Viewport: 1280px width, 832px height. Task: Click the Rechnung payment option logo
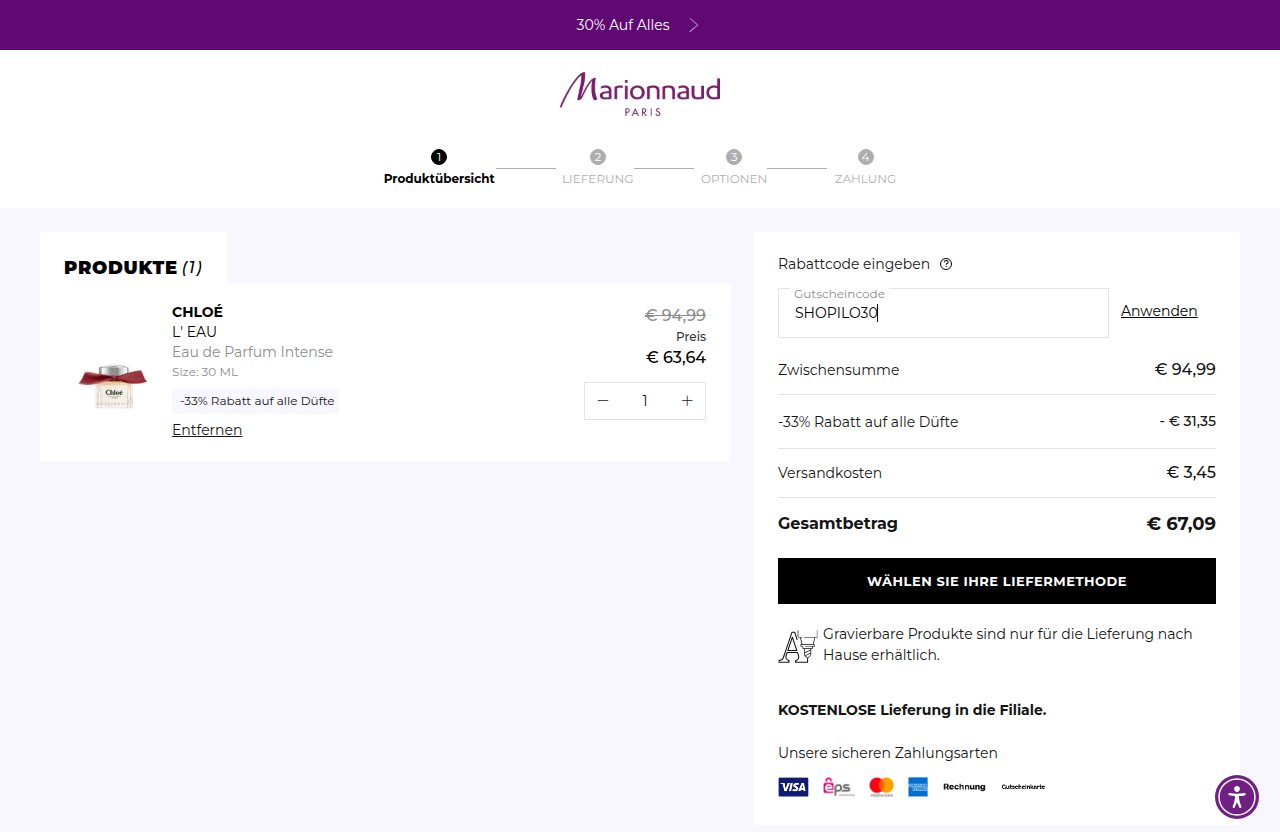pyautogui.click(x=964, y=787)
